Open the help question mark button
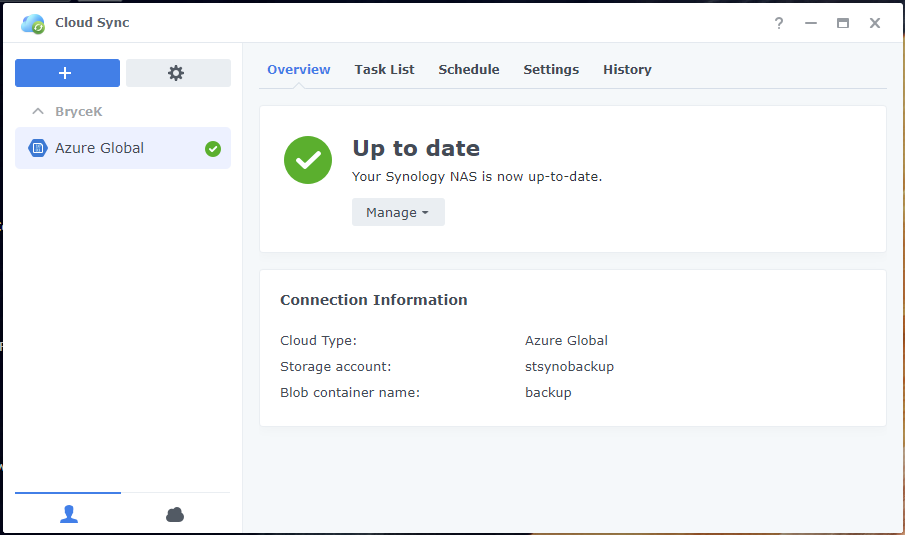The height and width of the screenshot is (535, 905). click(x=779, y=23)
